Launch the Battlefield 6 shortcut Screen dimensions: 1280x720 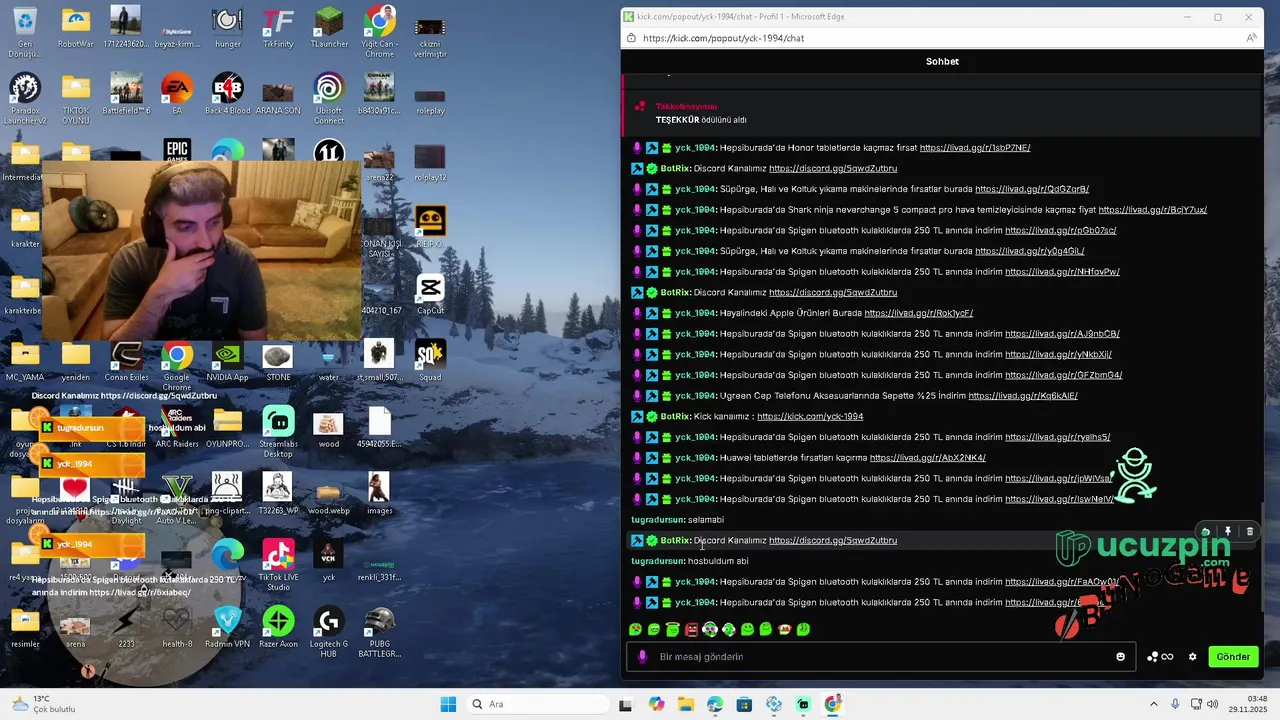point(126,94)
